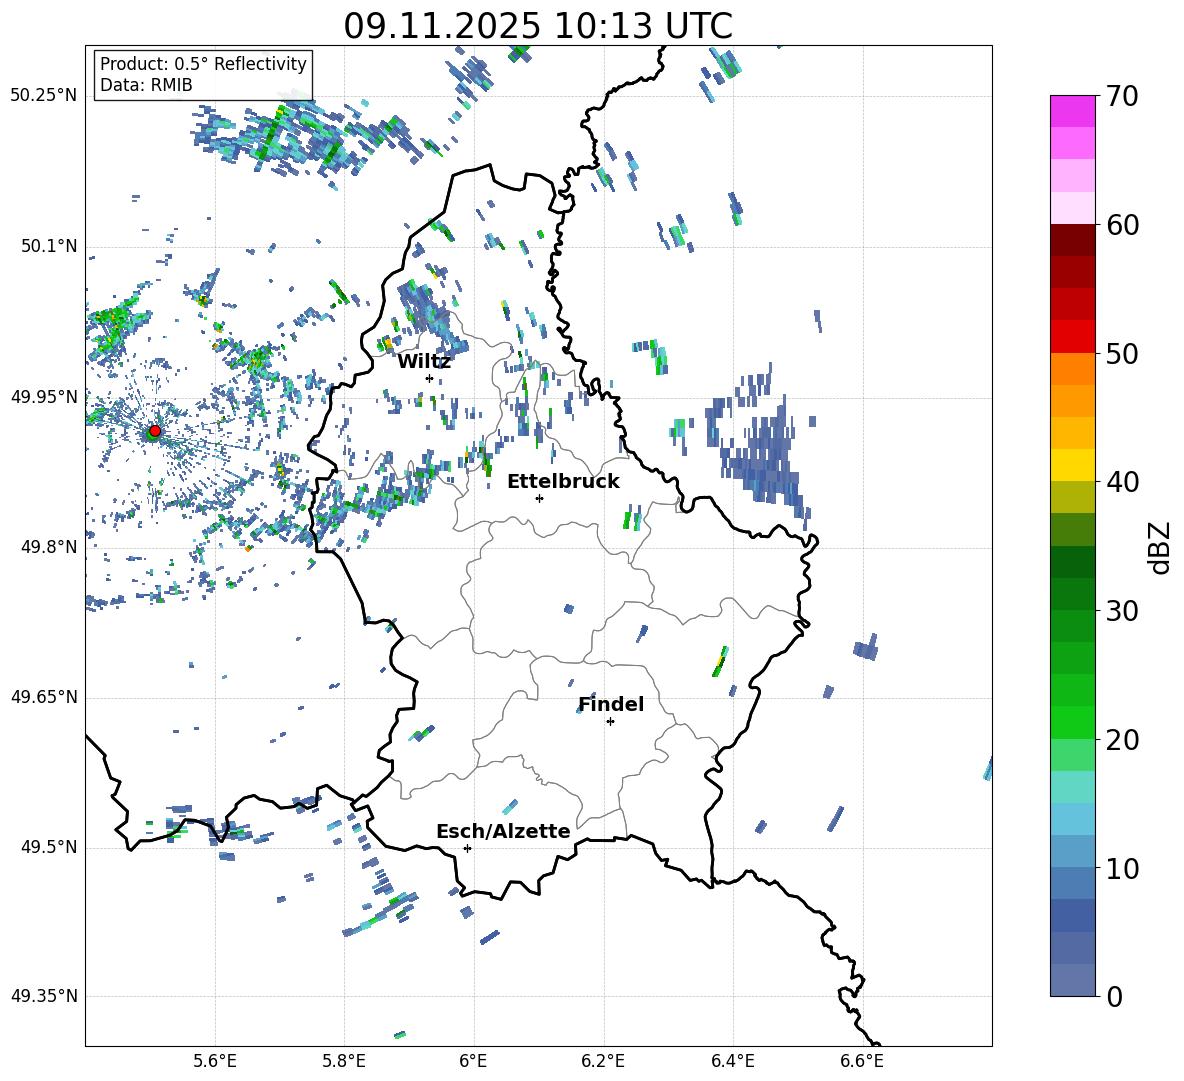
Task: Click the 5.8°E longitude label
Action: pos(344,1061)
